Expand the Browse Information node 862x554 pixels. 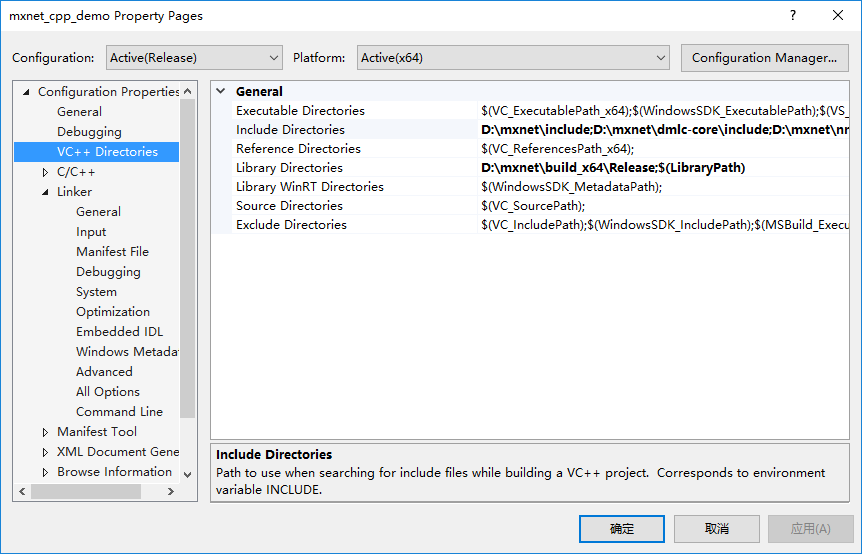click(45, 472)
